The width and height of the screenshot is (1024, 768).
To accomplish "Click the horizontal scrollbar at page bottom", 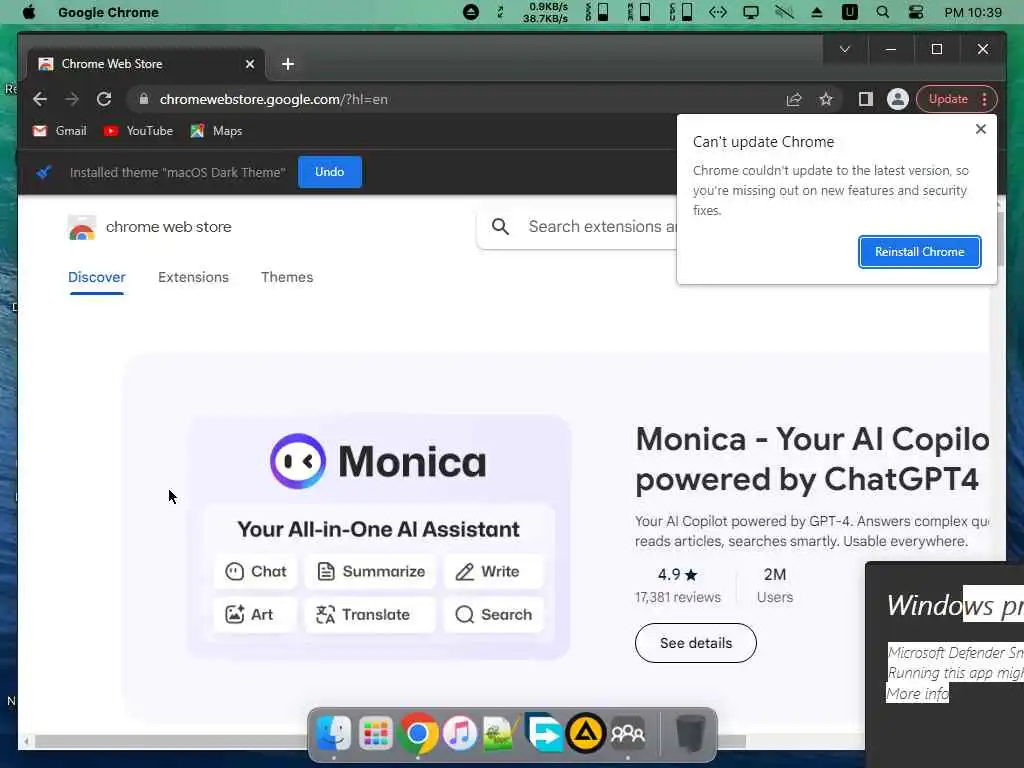I will point(392,741).
